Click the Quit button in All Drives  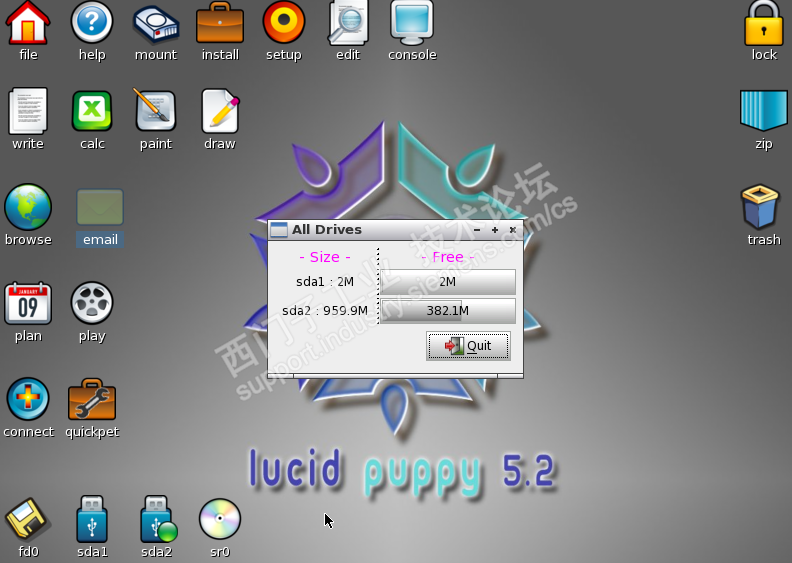point(468,346)
